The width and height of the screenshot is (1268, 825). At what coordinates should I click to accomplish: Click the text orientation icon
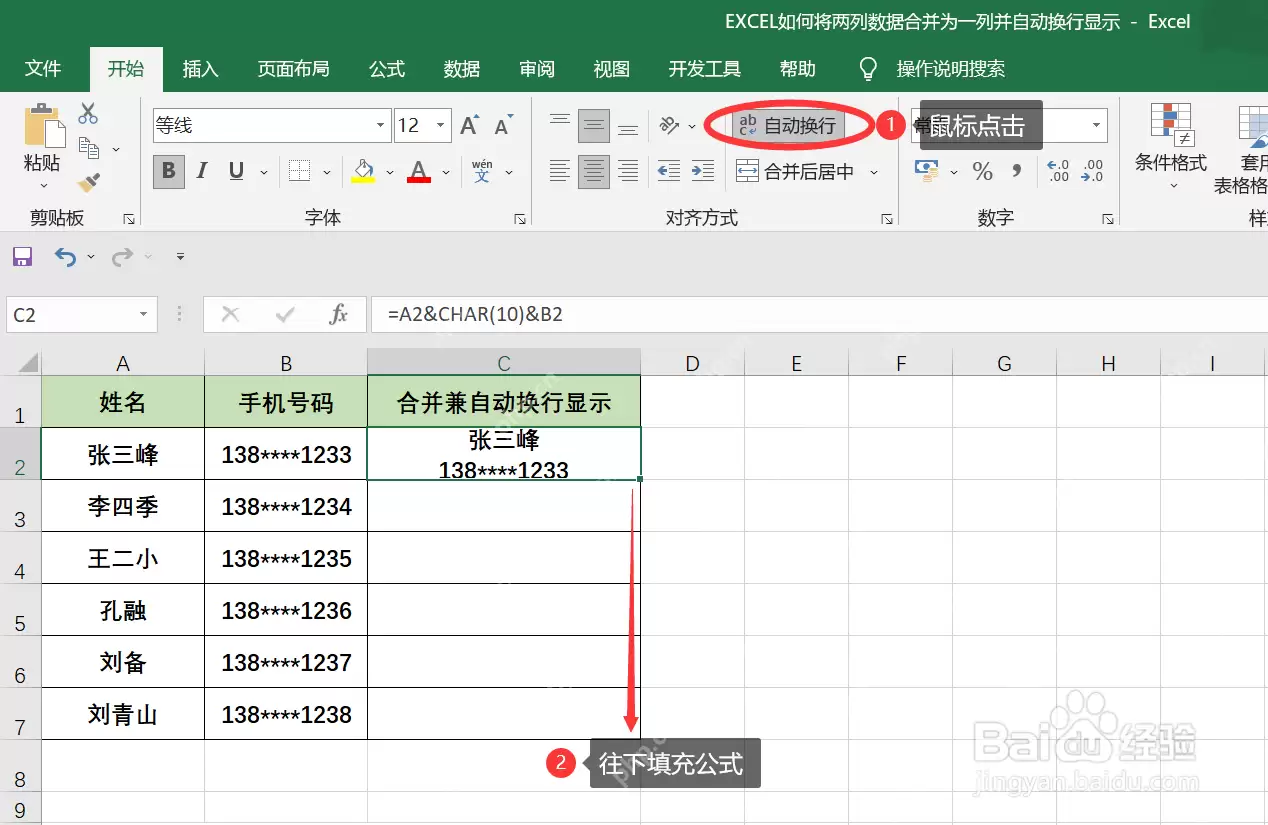(x=669, y=125)
